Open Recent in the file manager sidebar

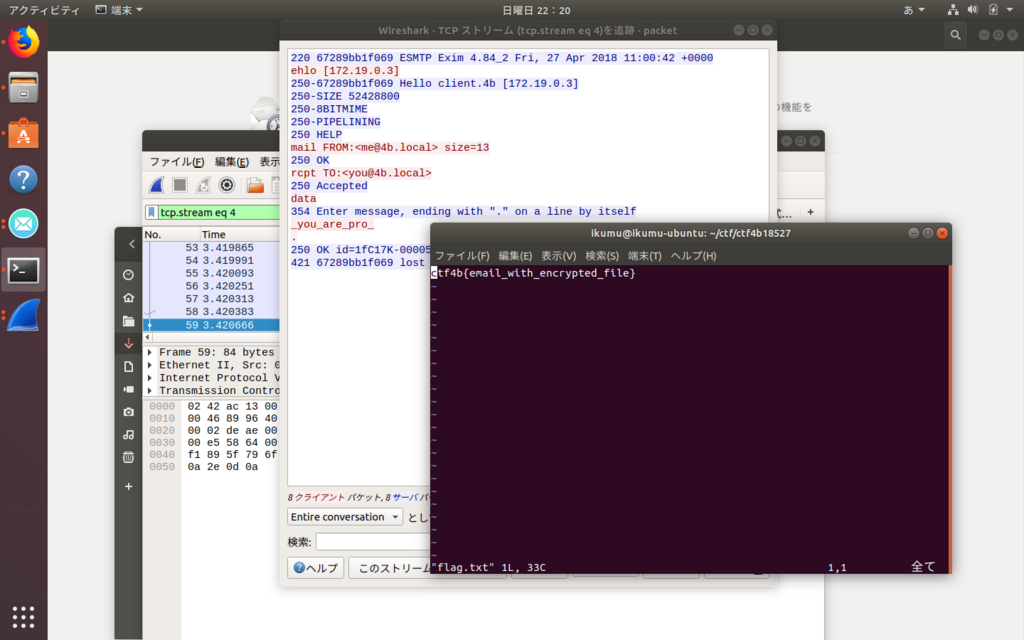(129, 275)
